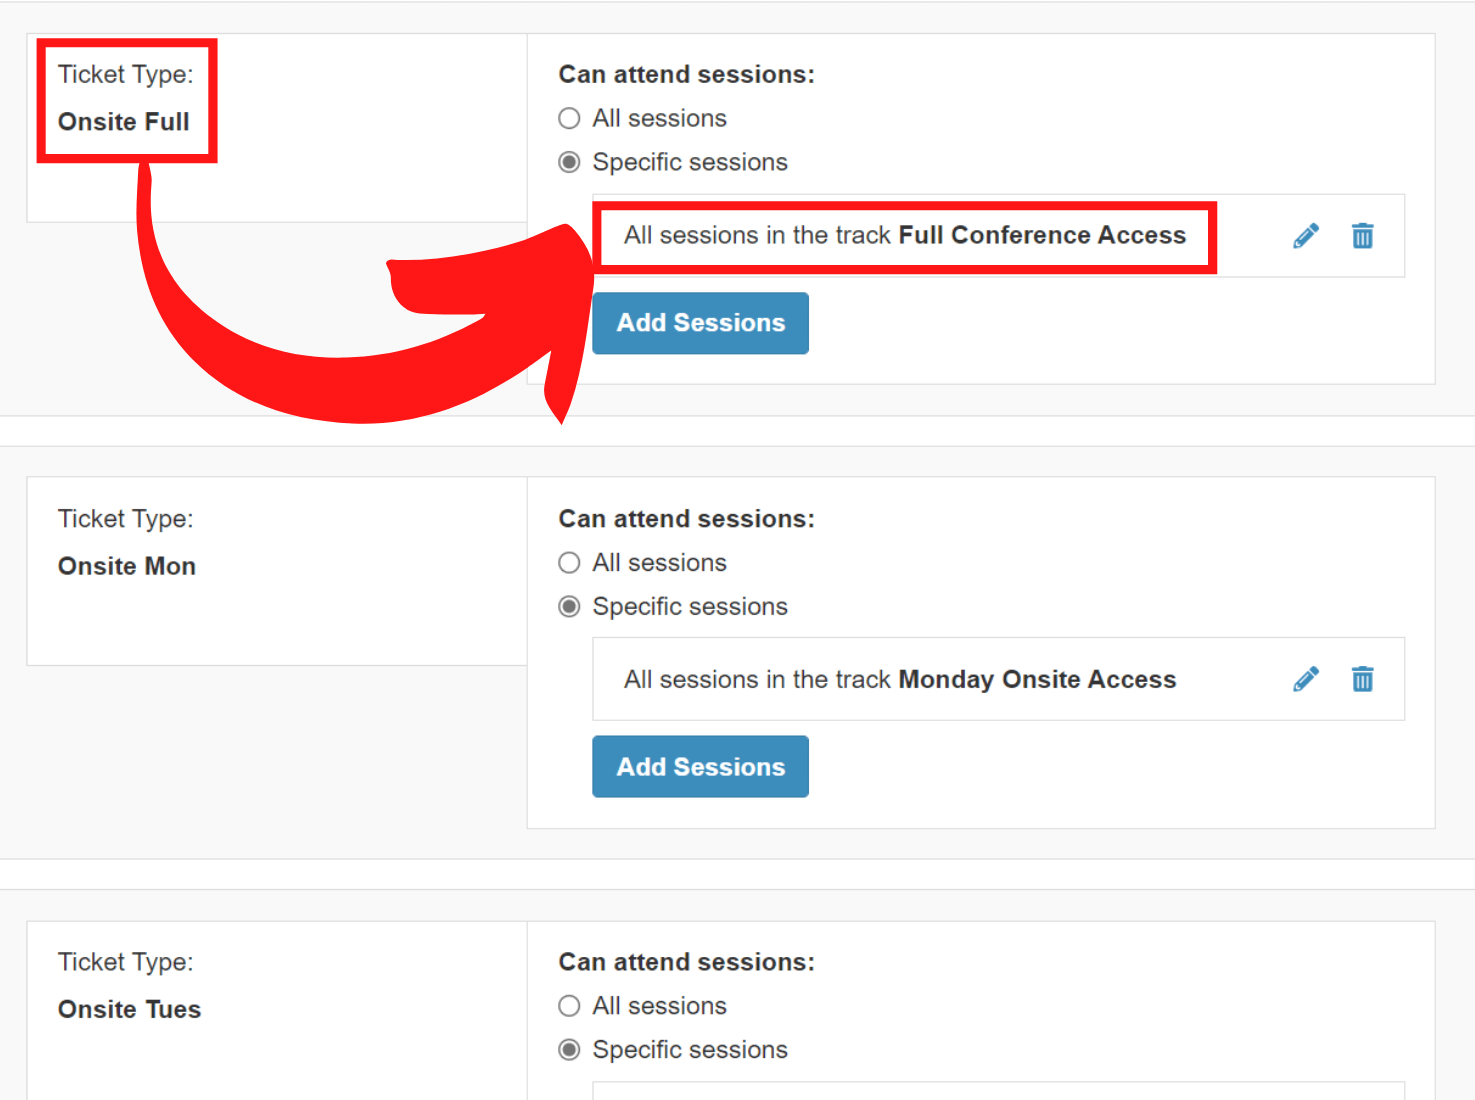Edit the Full Conference Access track entry
This screenshot has width=1475, height=1100.
tap(1305, 236)
